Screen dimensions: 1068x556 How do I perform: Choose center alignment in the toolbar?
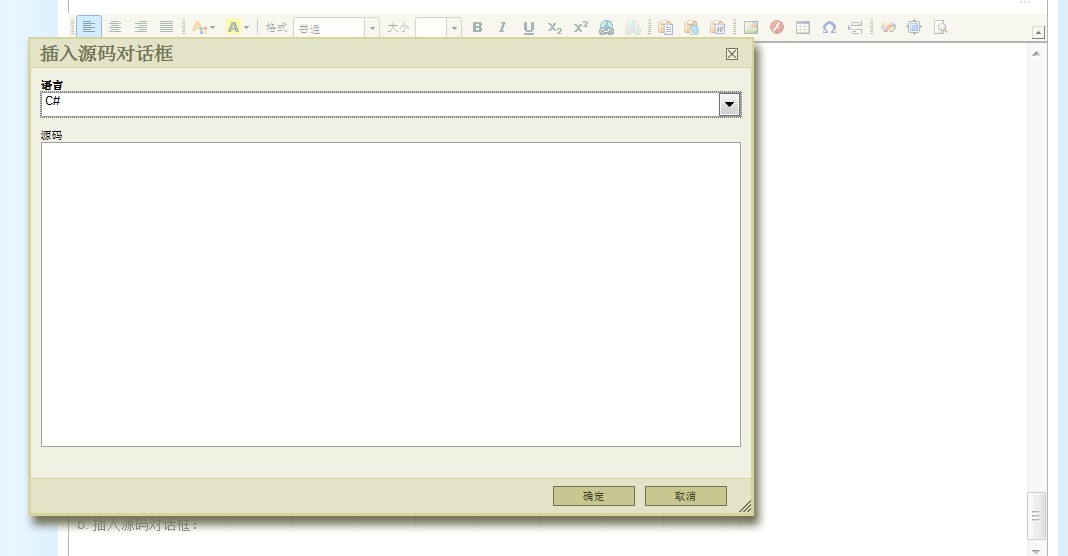tap(115, 27)
